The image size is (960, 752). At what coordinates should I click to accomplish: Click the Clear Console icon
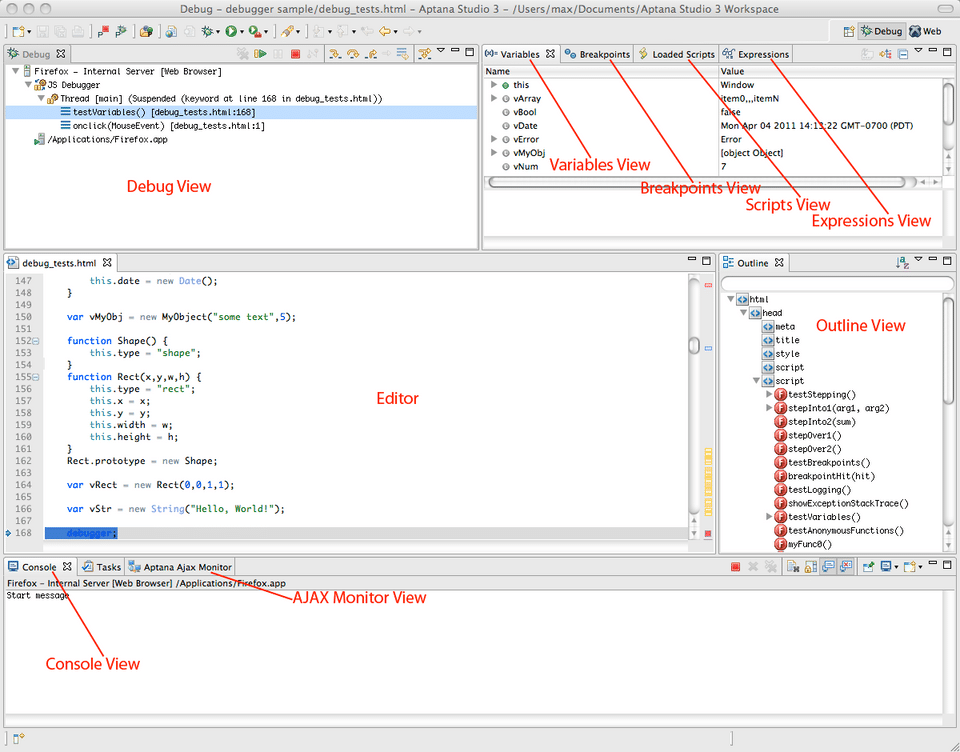pyautogui.click(x=792, y=567)
